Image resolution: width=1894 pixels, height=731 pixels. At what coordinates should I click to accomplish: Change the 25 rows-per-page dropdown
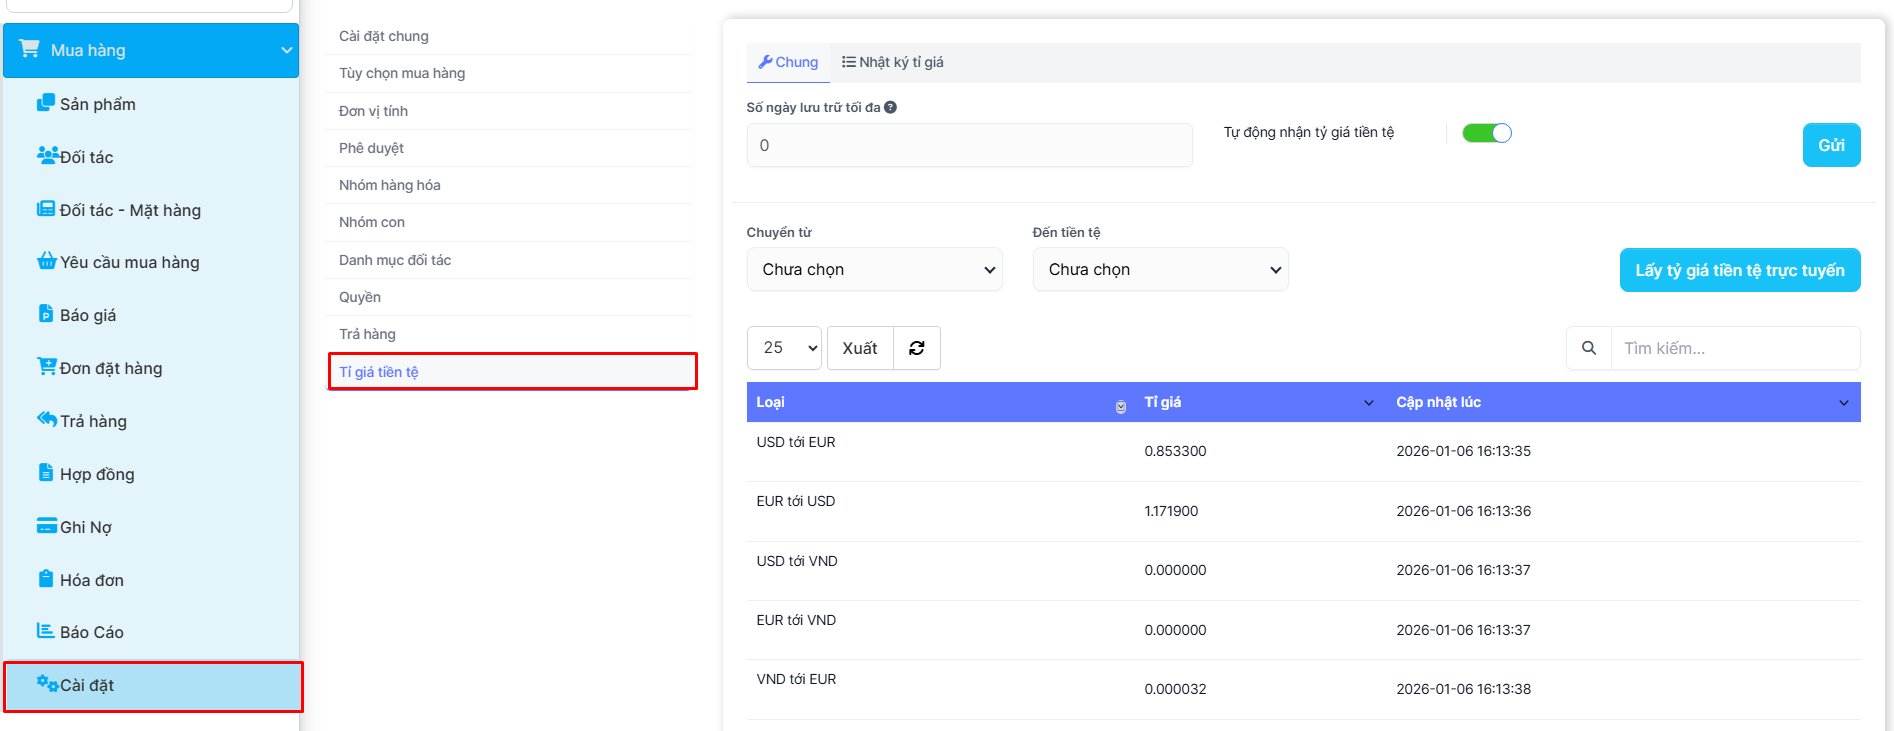coord(784,348)
